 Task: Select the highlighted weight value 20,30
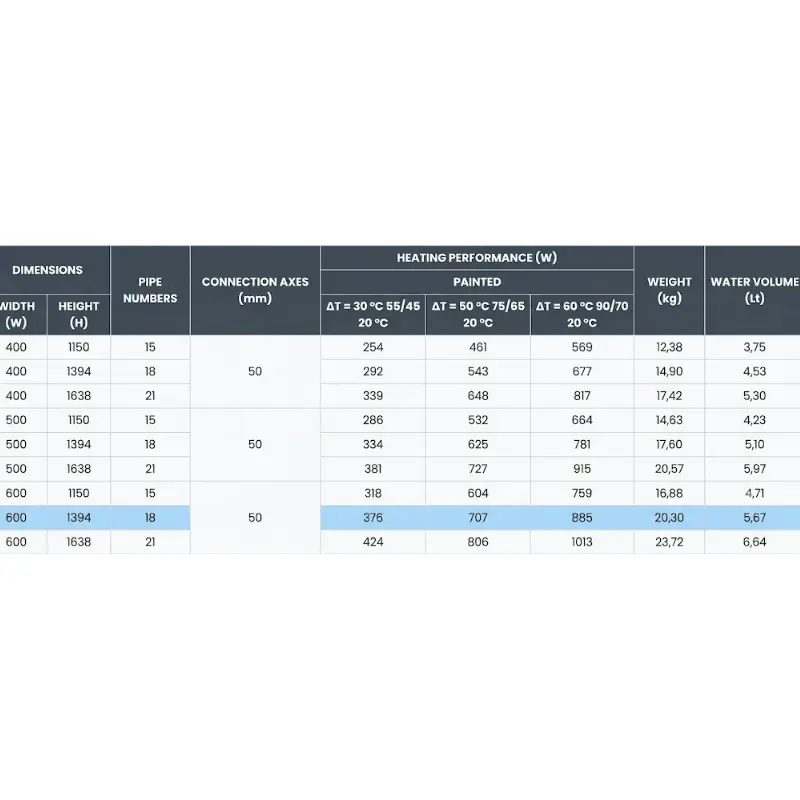pos(669,518)
